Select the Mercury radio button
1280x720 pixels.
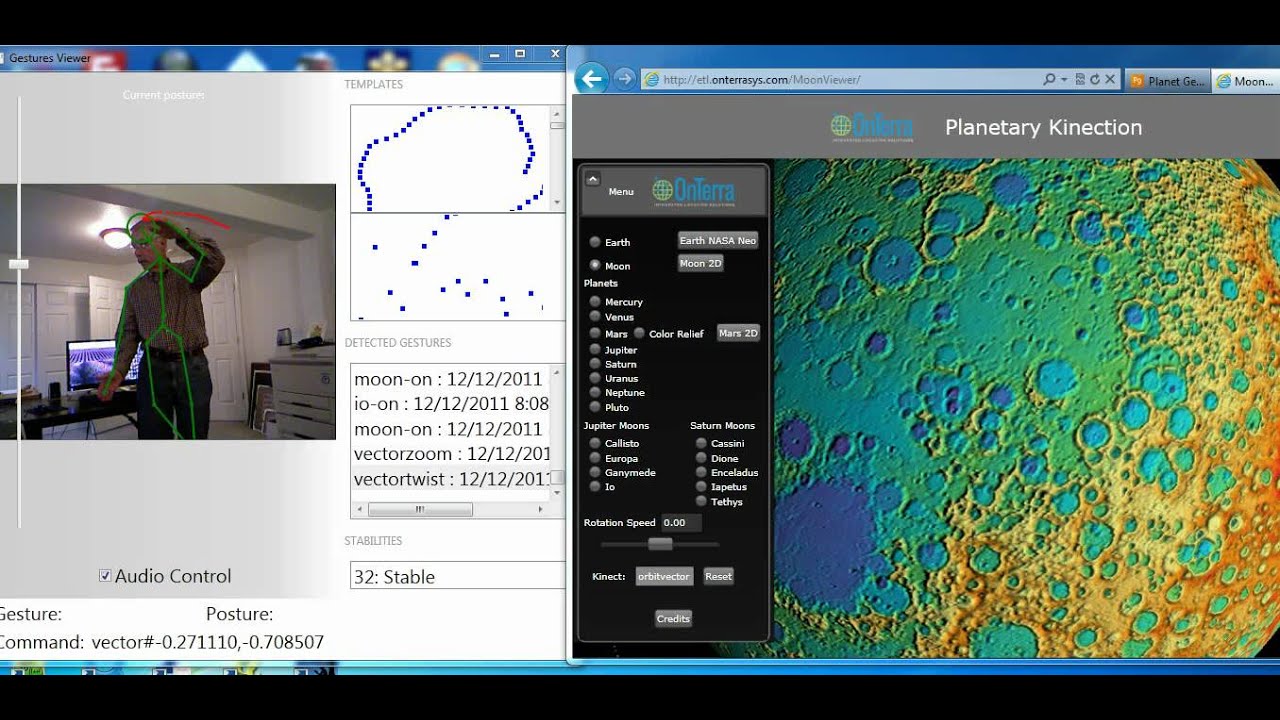595,302
